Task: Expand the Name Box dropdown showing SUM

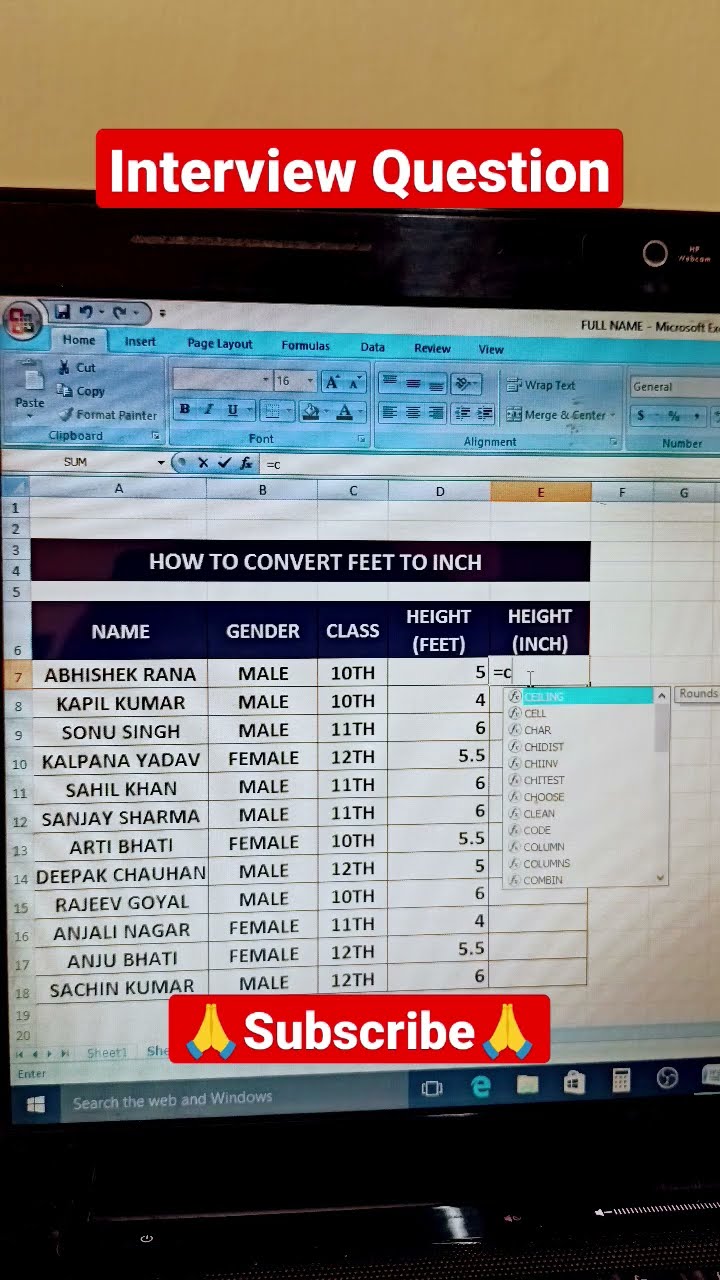Action: 161,463
